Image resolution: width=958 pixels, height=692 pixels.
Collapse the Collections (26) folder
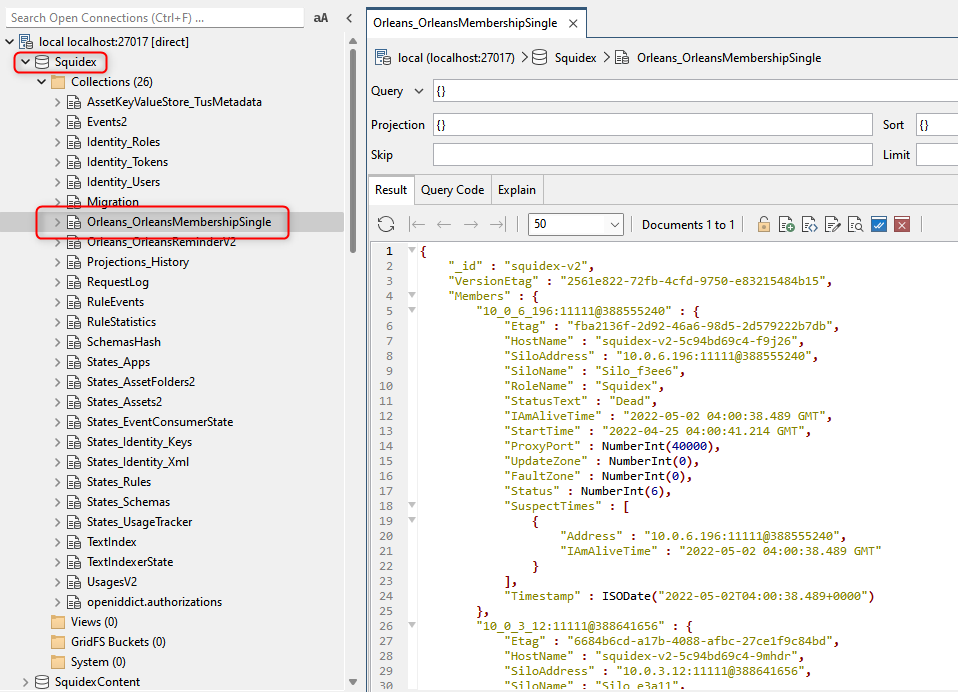point(42,82)
